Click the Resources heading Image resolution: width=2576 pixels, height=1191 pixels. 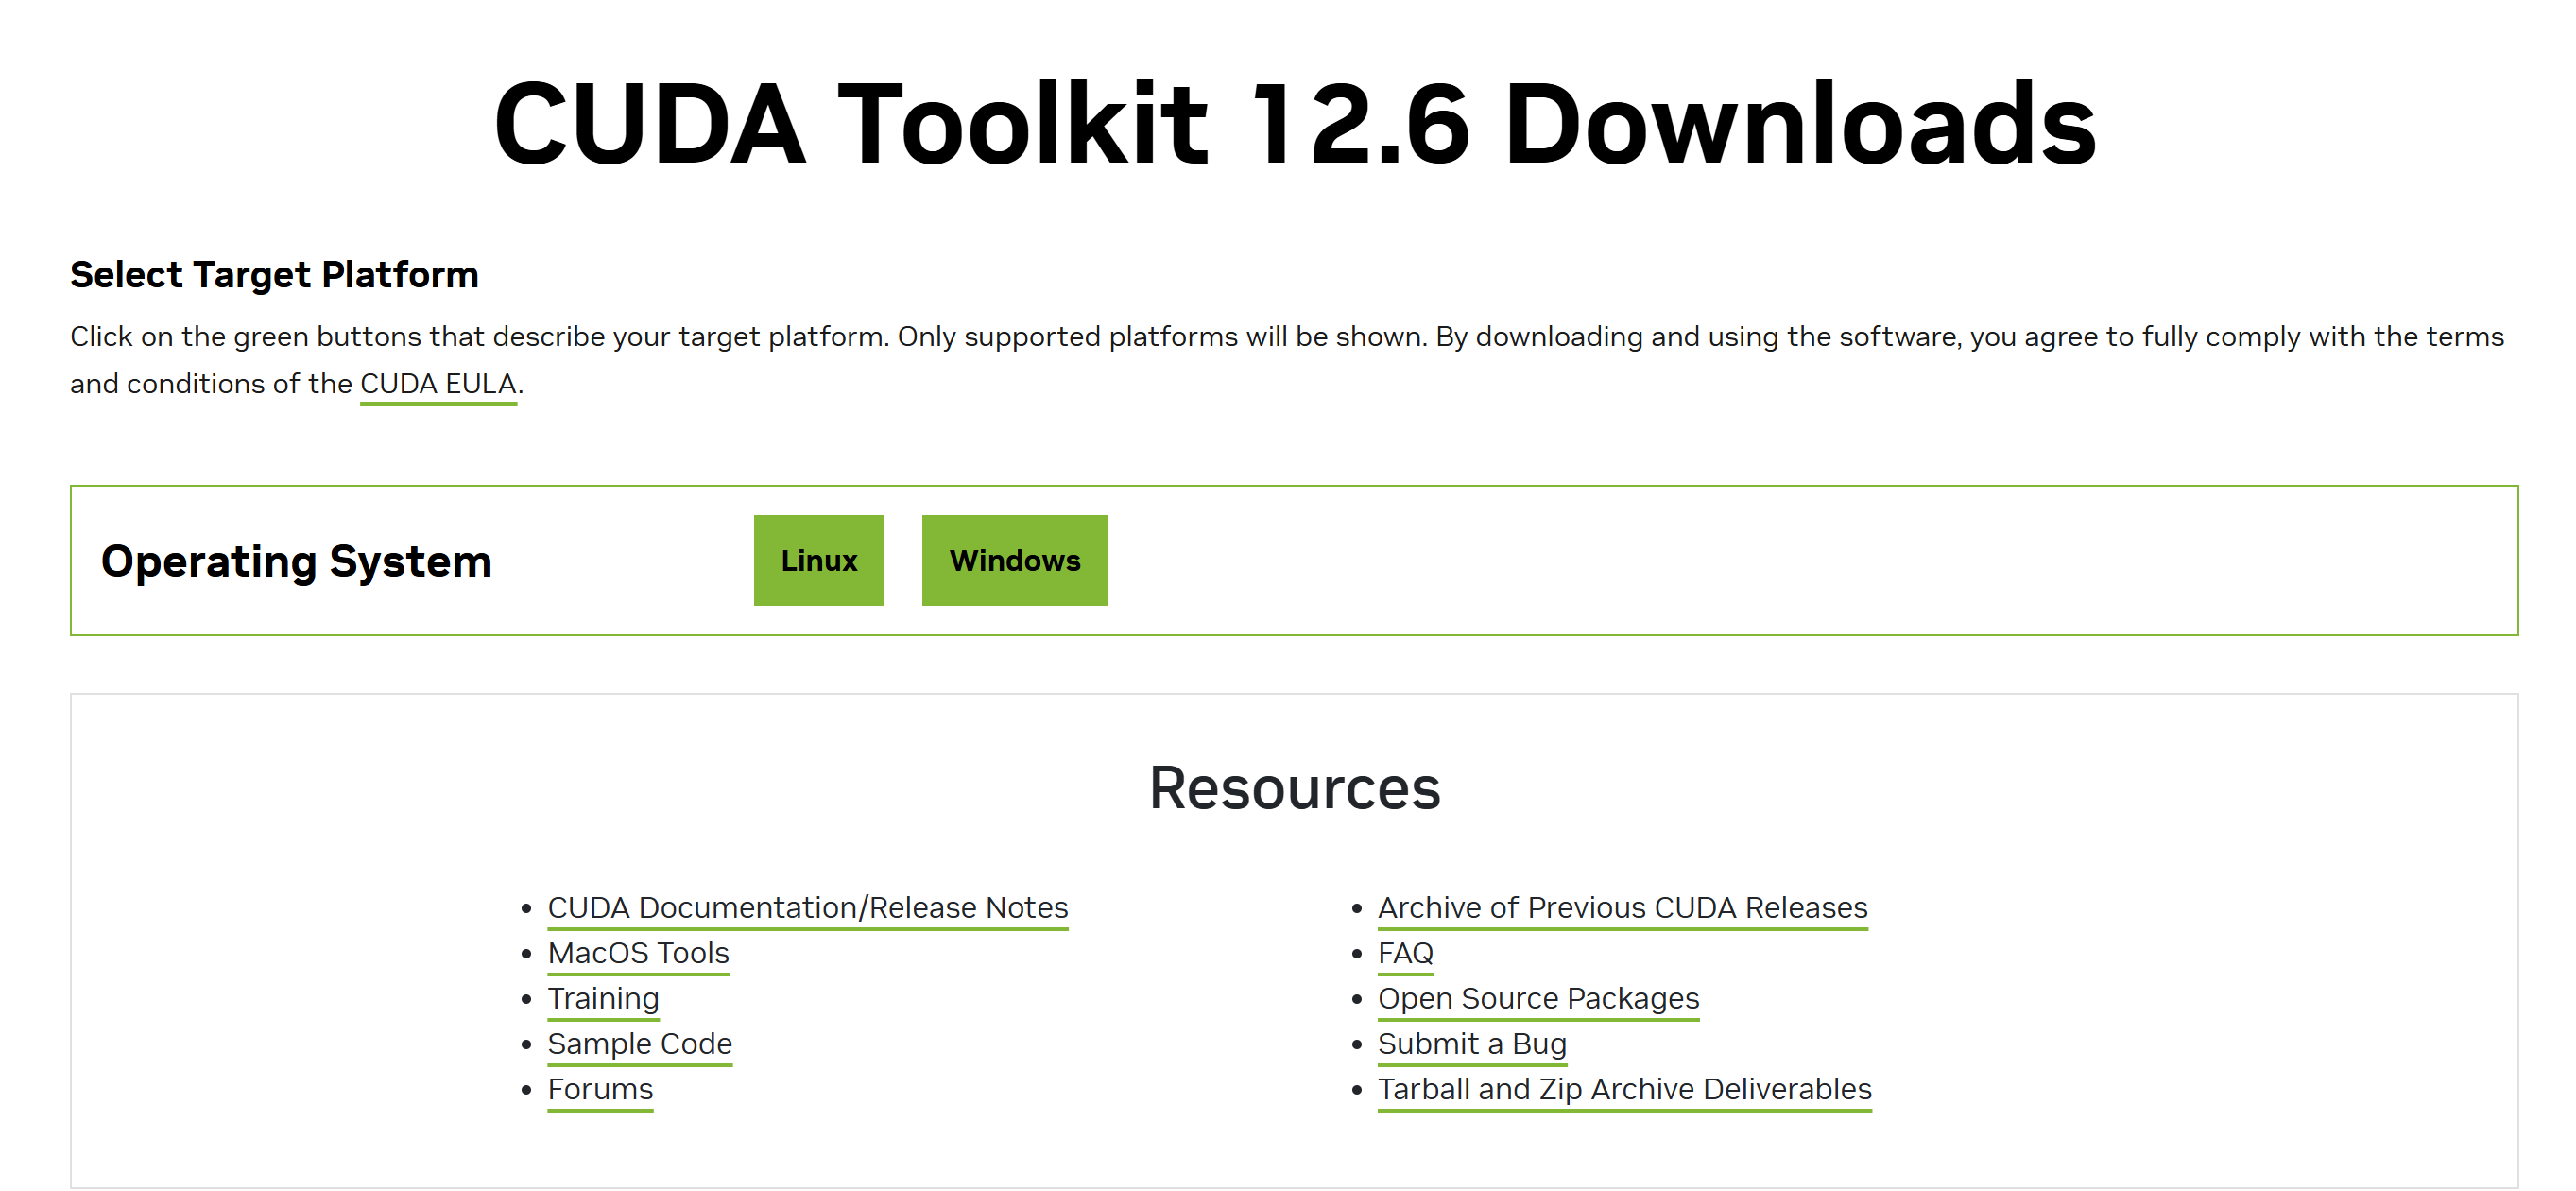1294,788
